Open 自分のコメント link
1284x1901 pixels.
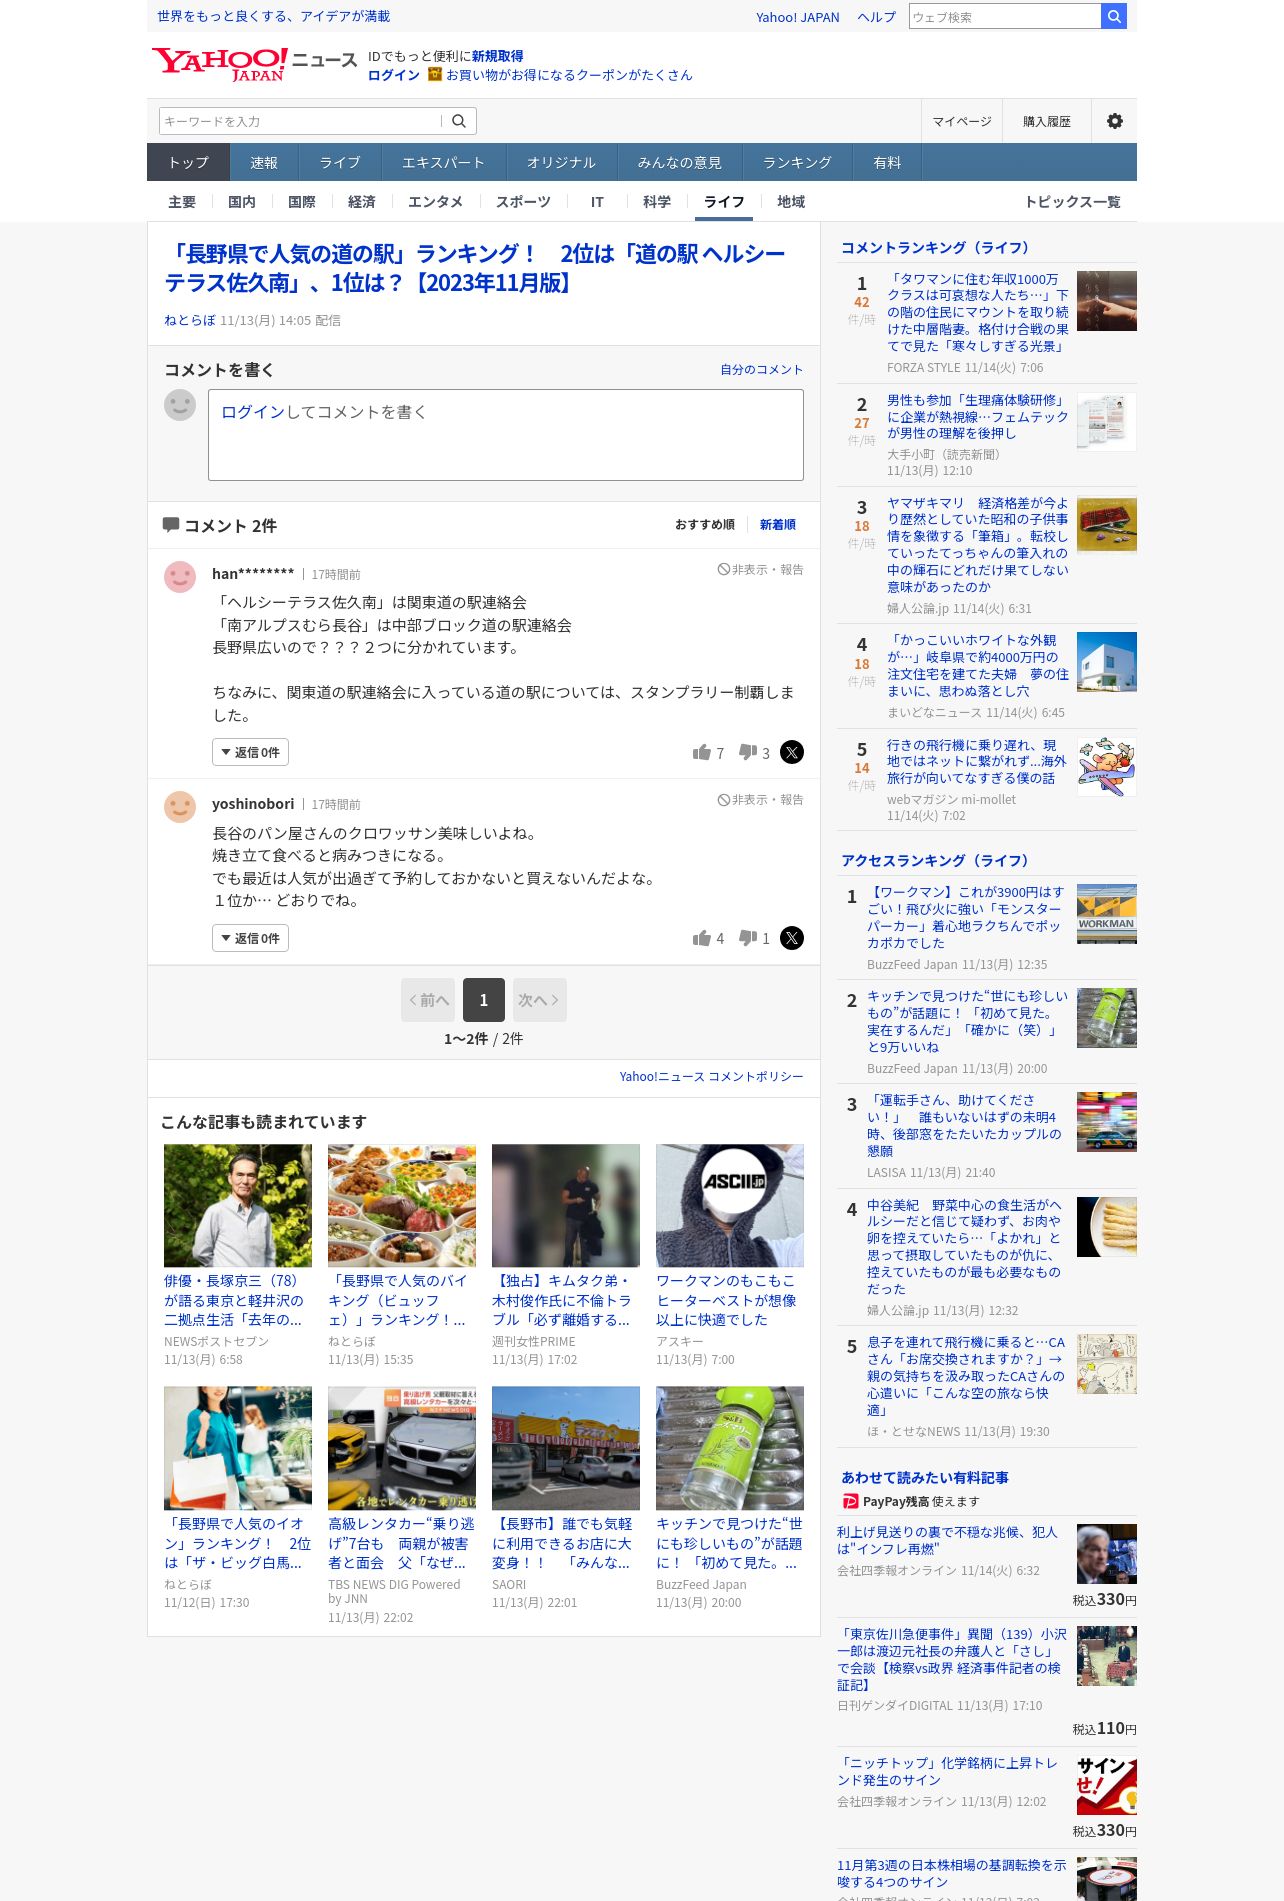[762, 370]
